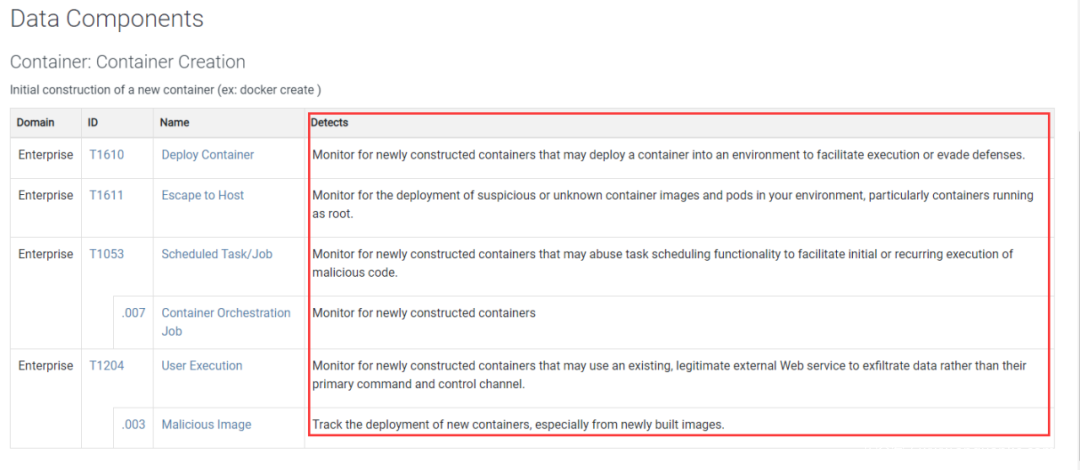Click the Domain column header
This screenshot has height=470, width=1080.
click(35, 123)
